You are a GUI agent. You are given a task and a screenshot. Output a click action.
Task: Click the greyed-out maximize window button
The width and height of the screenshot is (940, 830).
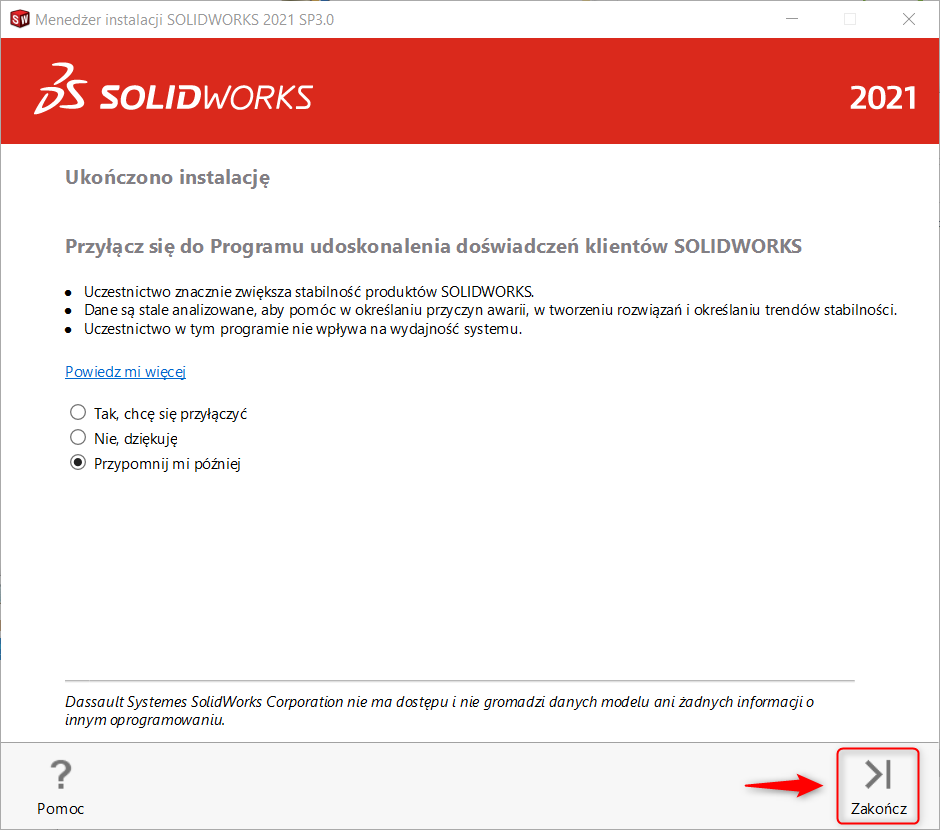tap(850, 19)
